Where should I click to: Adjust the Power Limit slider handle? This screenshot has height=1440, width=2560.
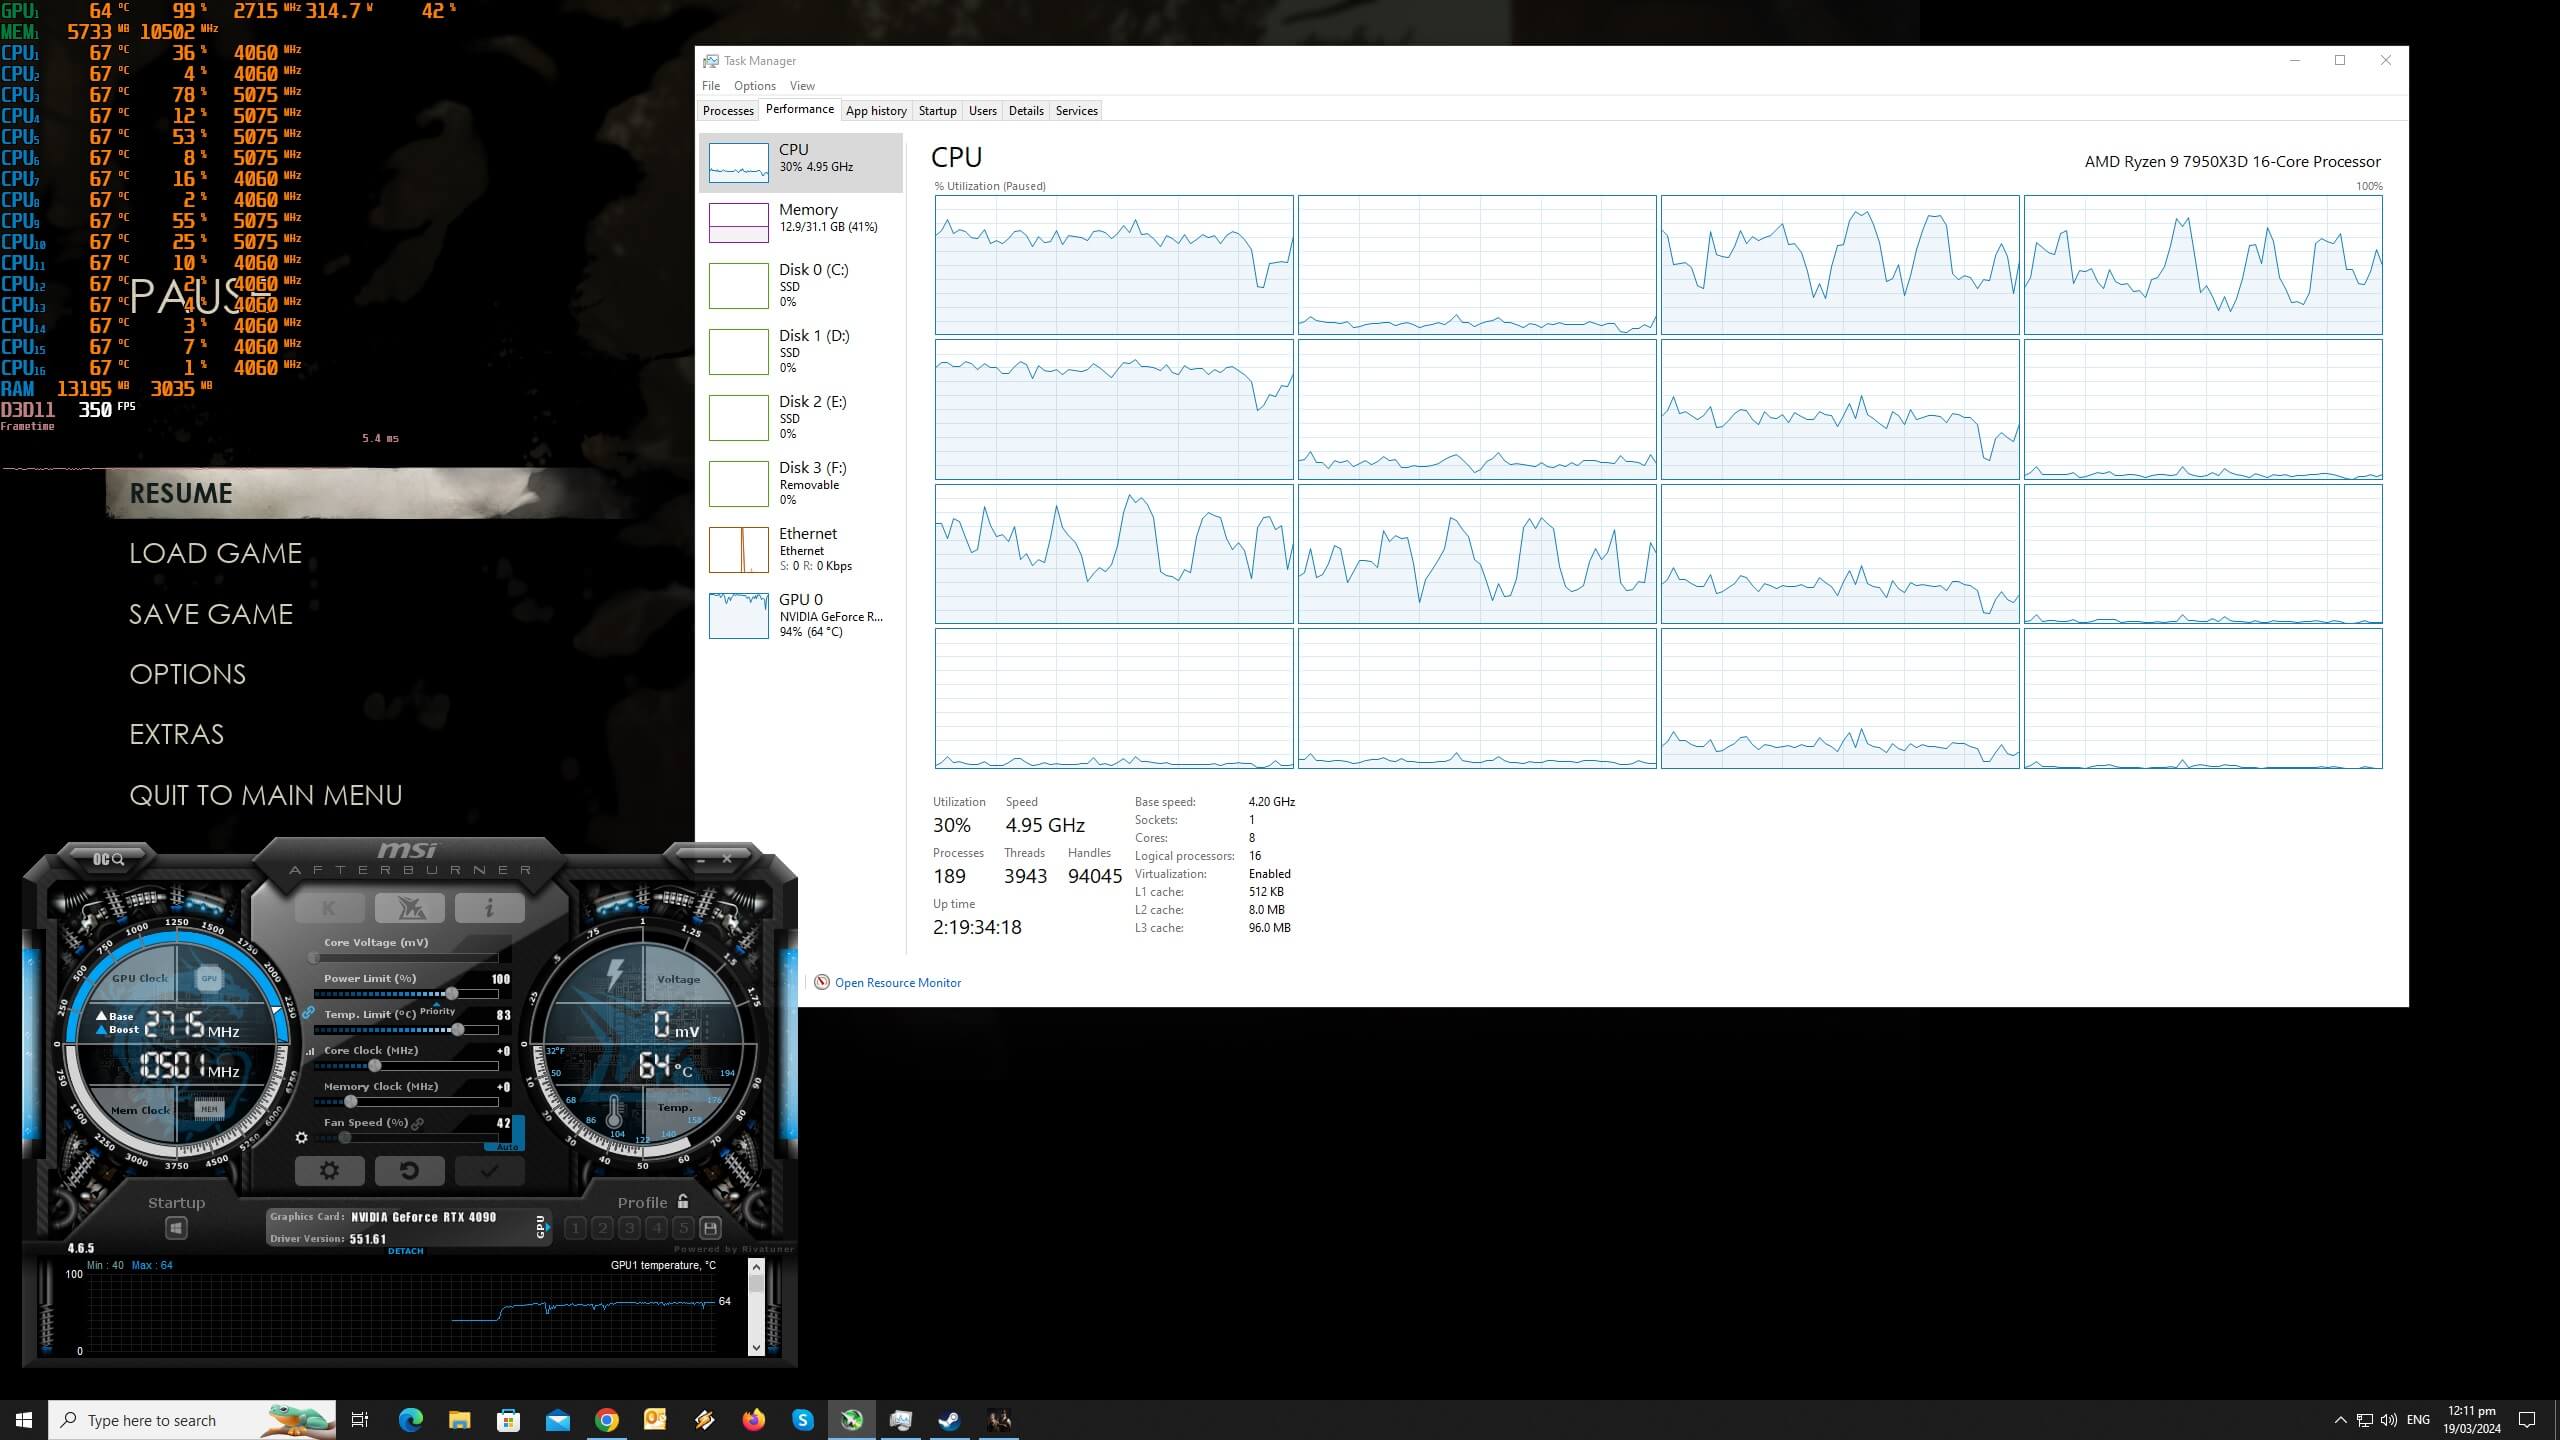tap(452, 994)
